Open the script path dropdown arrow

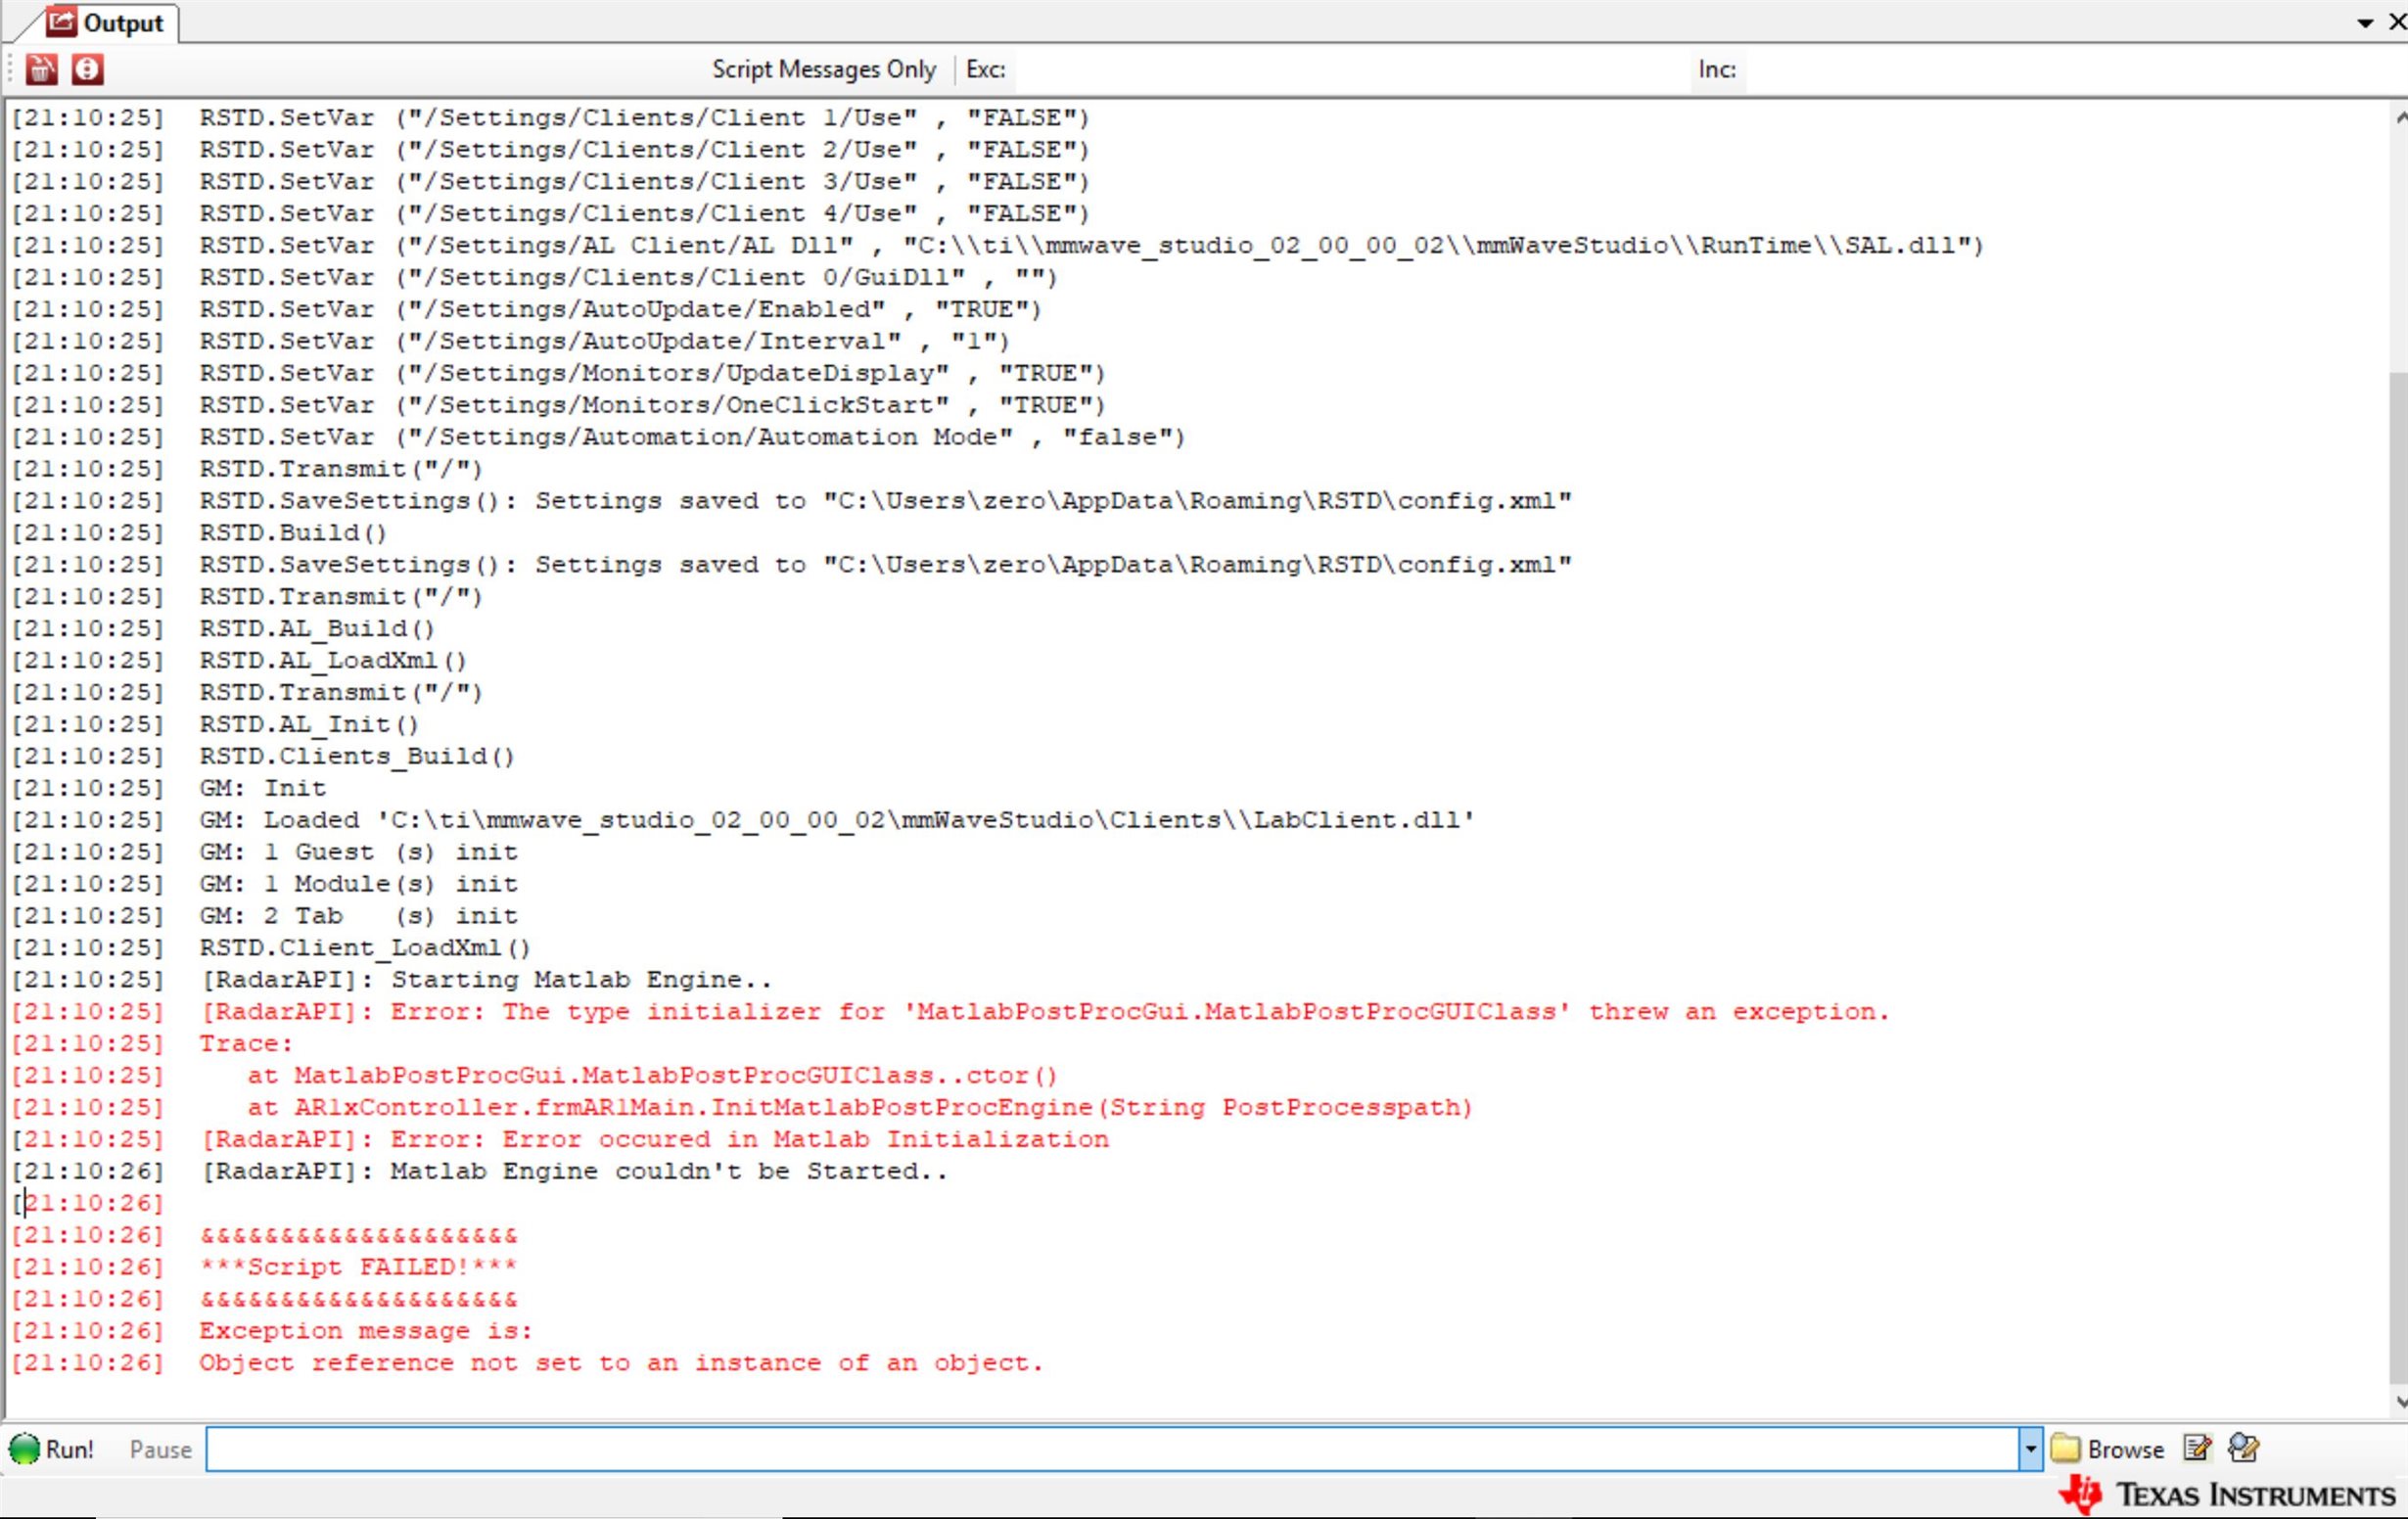[x=2029, y=1449]
